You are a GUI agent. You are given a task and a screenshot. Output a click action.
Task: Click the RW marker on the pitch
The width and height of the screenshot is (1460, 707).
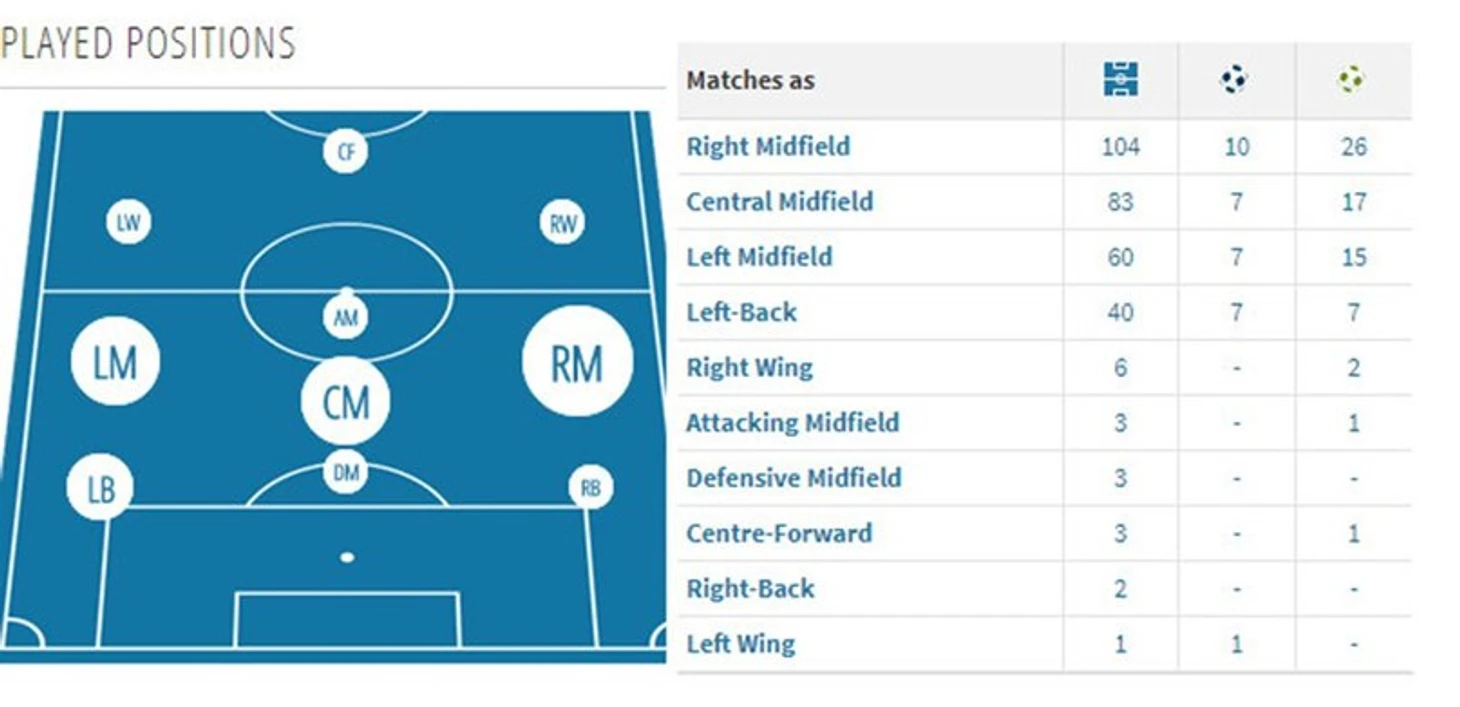pyautogui.click(x=562, y=222)
